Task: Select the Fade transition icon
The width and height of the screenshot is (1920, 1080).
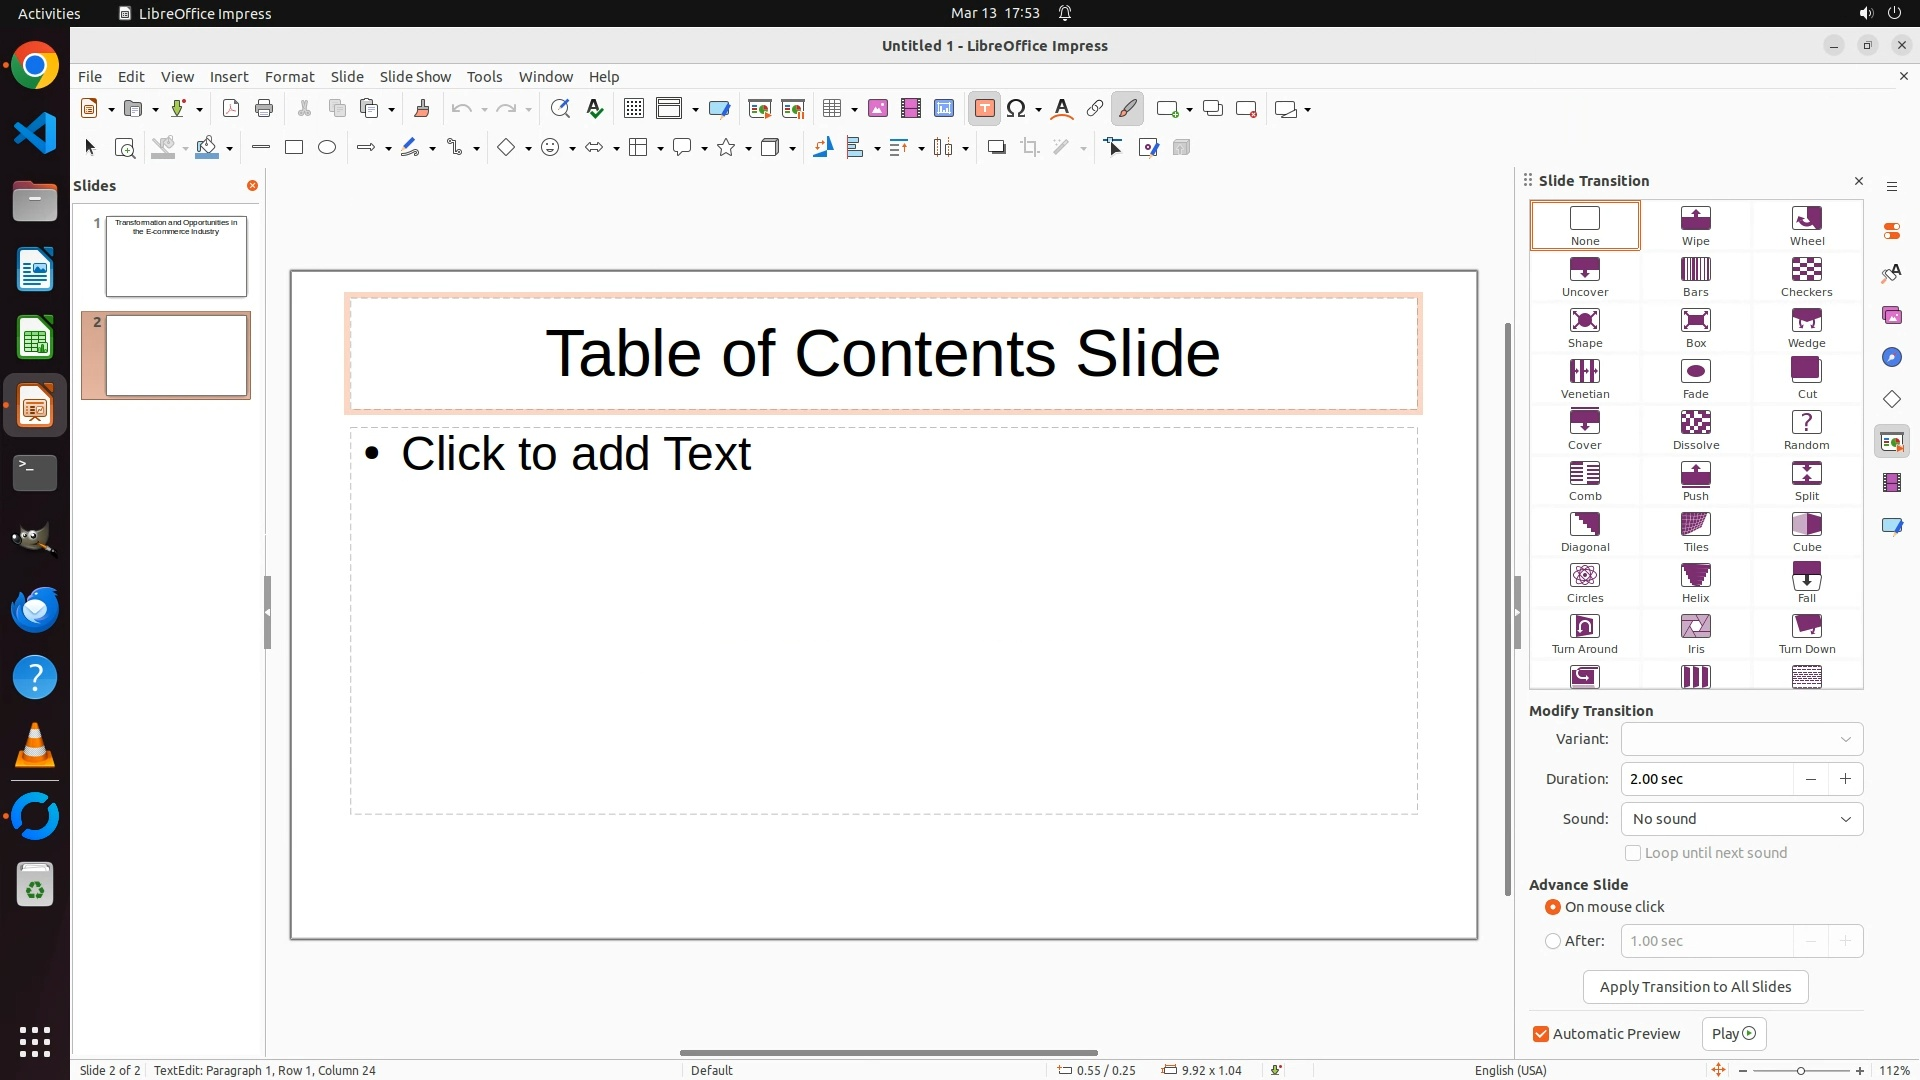Action: [x=1695, y=378]
